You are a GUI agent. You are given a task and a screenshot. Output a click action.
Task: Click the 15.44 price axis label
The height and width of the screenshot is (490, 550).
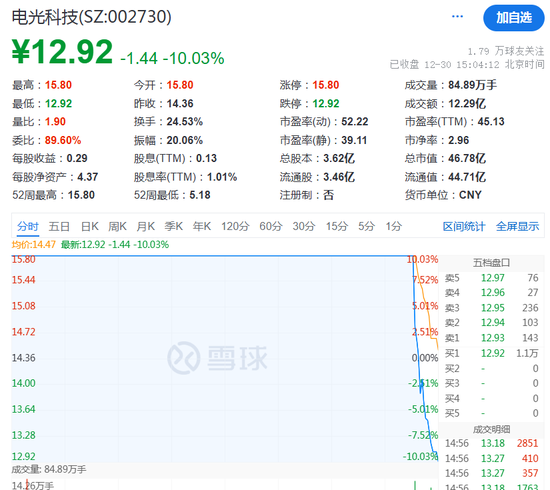(24, 280)
